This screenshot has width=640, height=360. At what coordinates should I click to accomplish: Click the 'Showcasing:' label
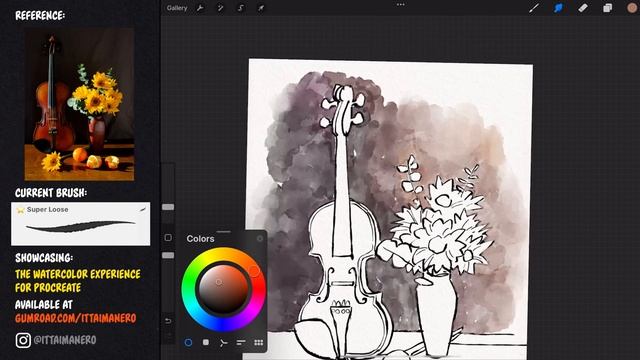(x=44, y=258)
